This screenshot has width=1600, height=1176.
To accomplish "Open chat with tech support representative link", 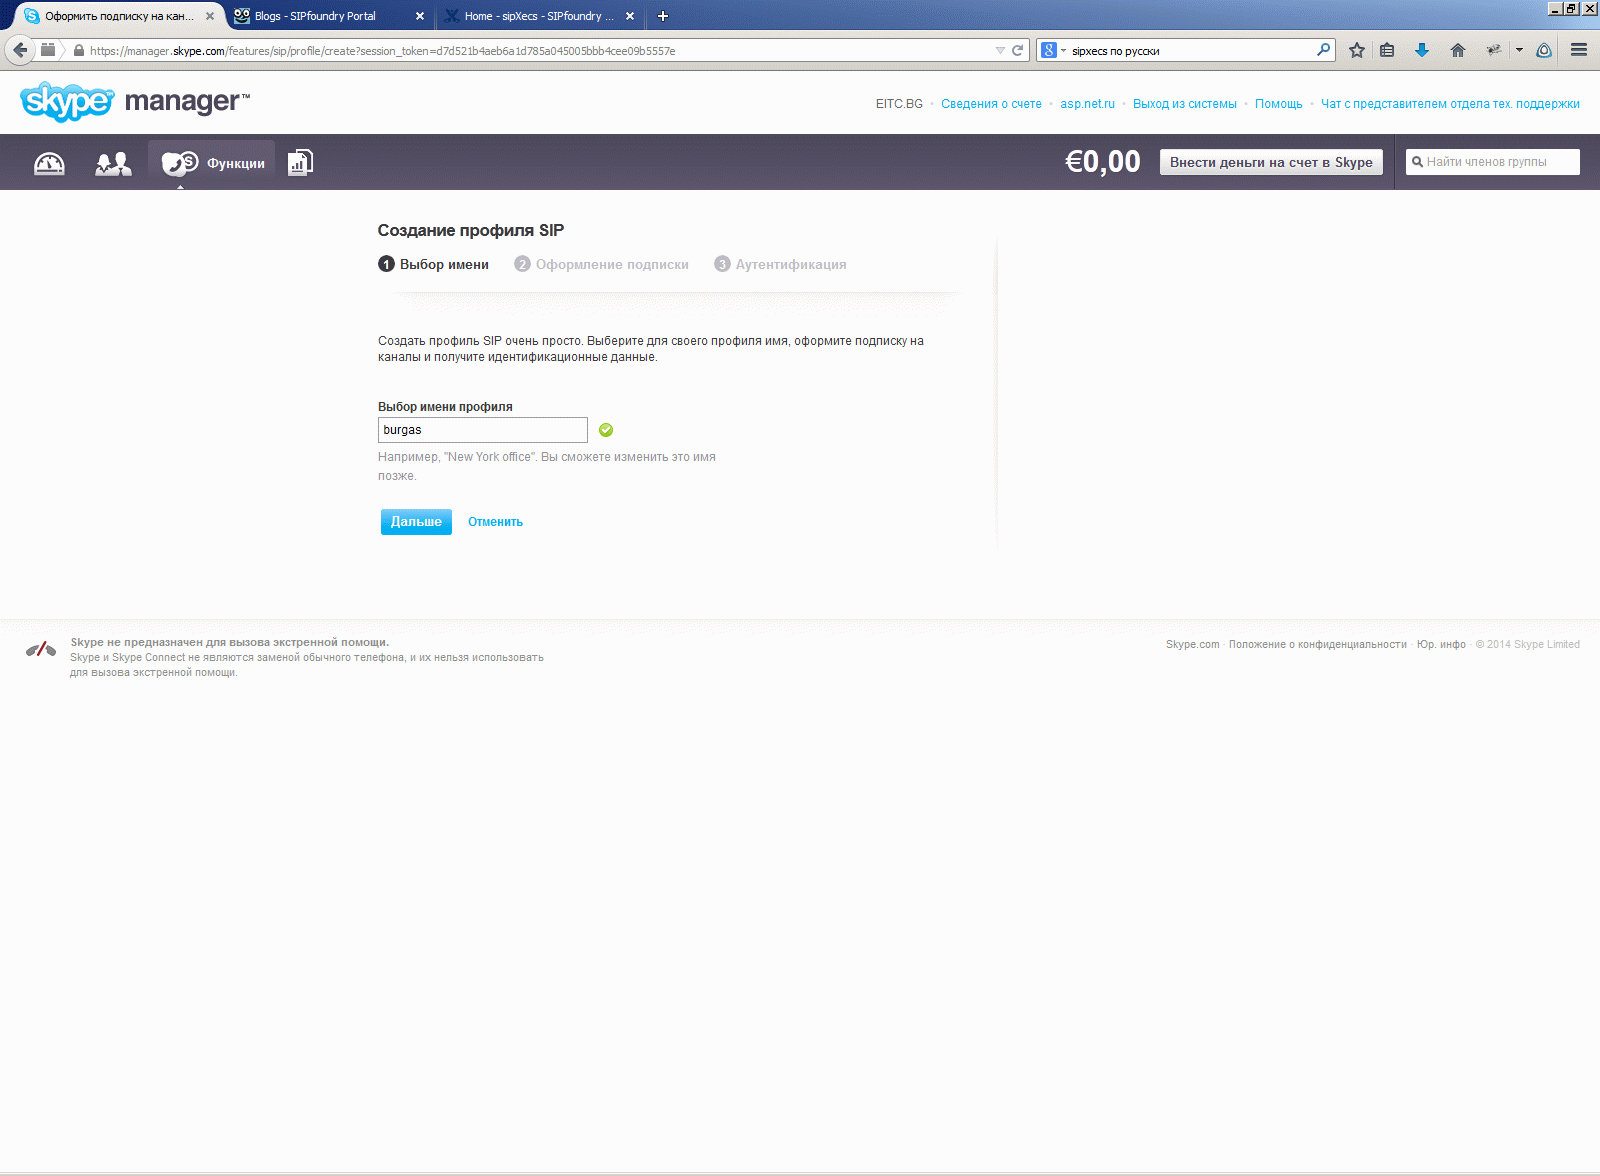I will 1450,104.
